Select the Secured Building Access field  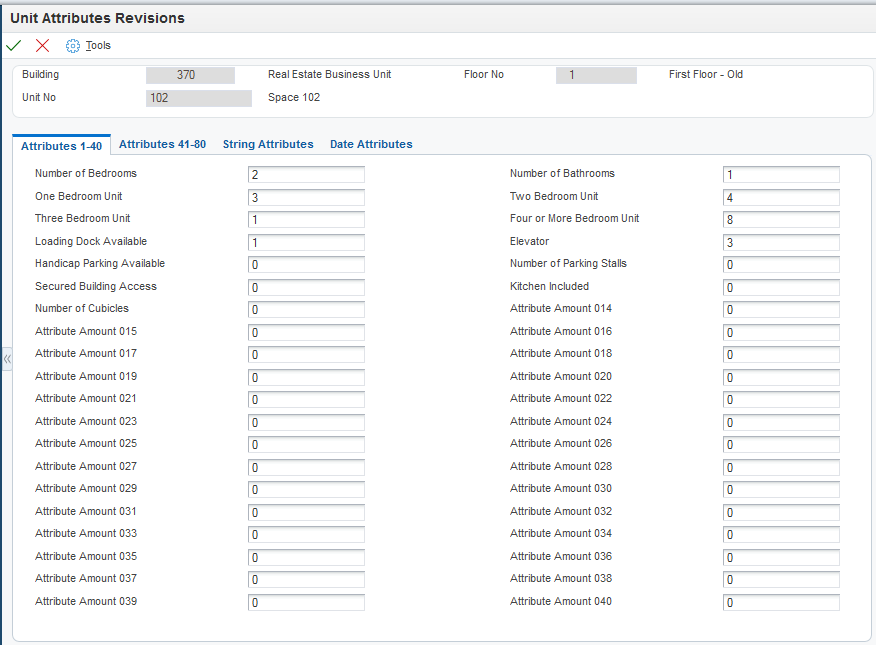click(306, 288)
